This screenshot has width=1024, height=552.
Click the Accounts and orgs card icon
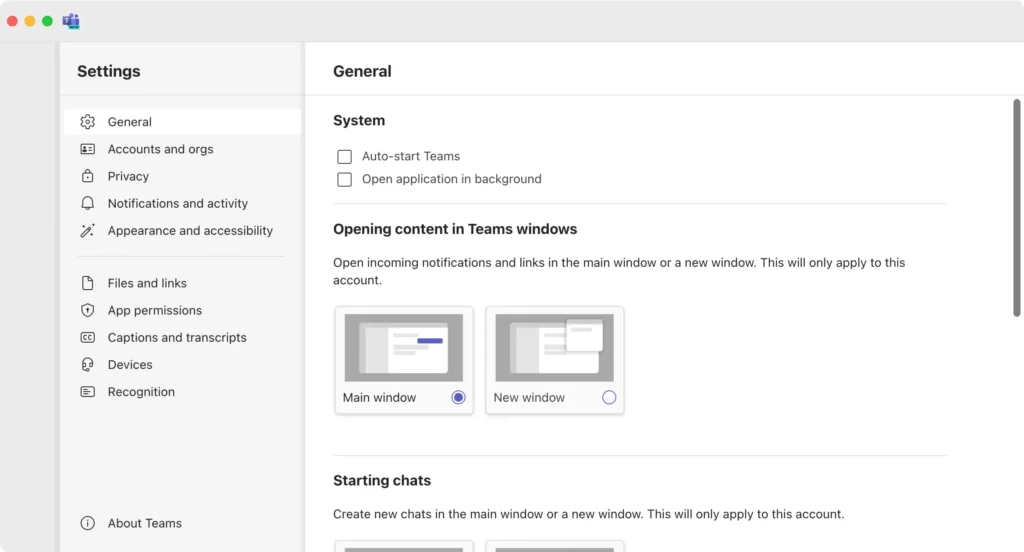88,149
